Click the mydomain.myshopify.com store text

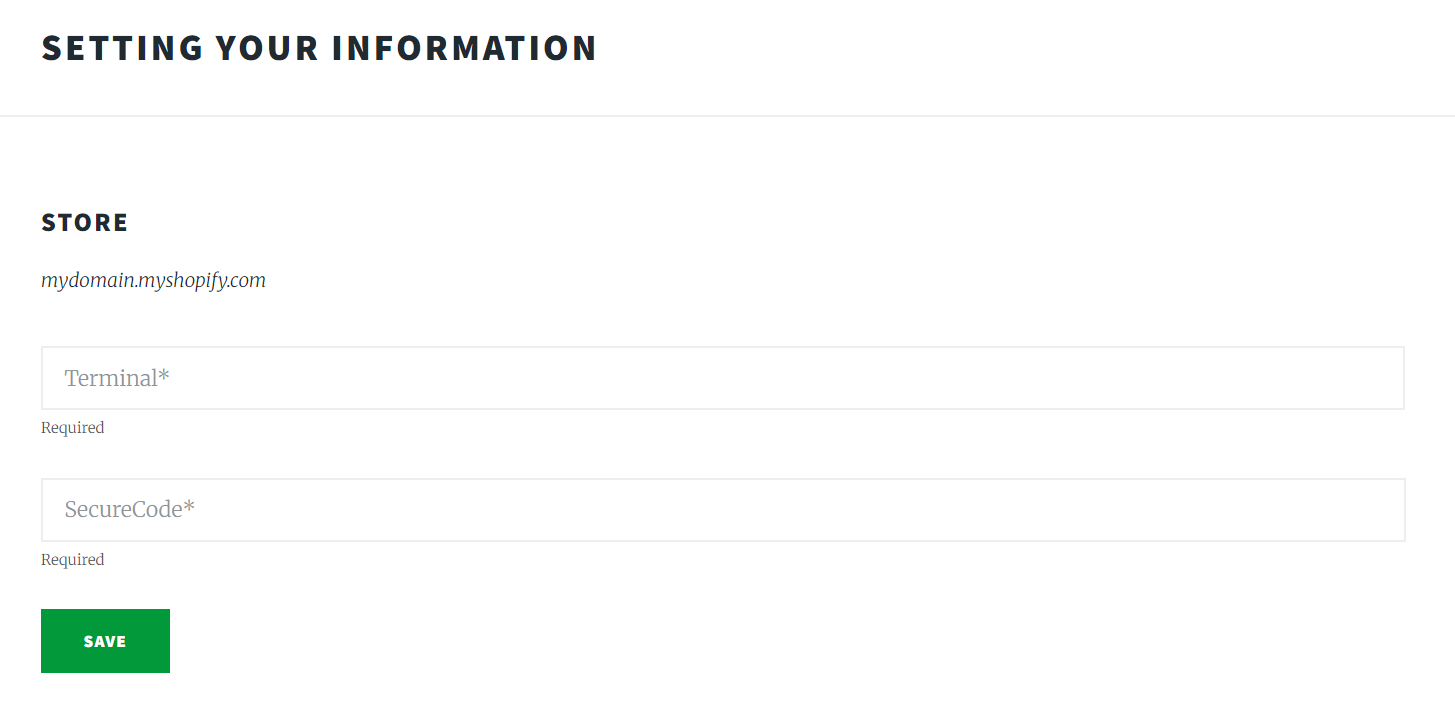tap(153, 280)
